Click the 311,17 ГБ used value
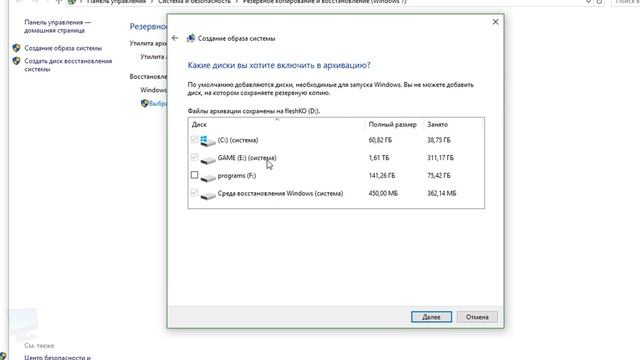Screen dimensions: 640x360 click(440, 158)
